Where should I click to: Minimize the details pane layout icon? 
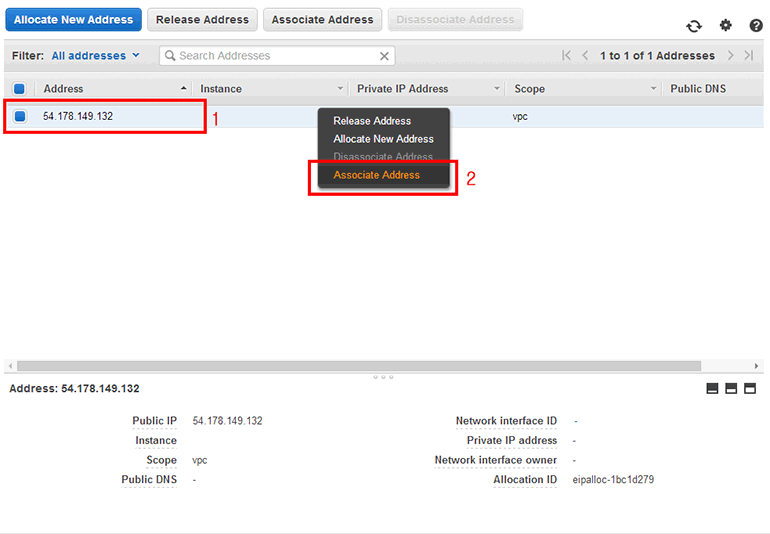(713, 389)
